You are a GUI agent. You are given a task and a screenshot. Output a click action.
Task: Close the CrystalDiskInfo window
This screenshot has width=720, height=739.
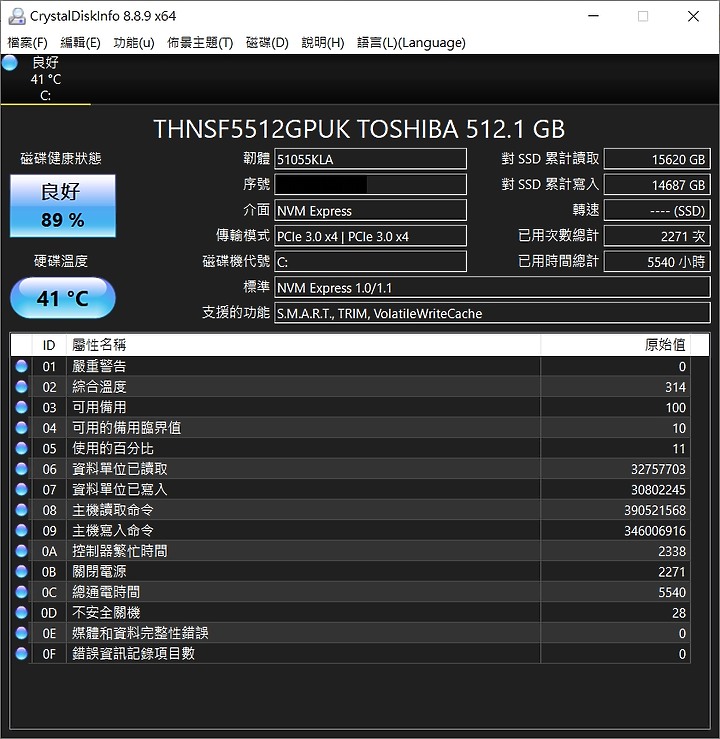point(693,16)
